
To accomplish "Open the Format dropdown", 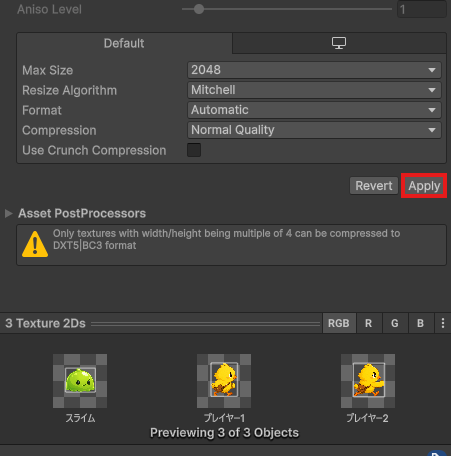I will coord(314,110).
